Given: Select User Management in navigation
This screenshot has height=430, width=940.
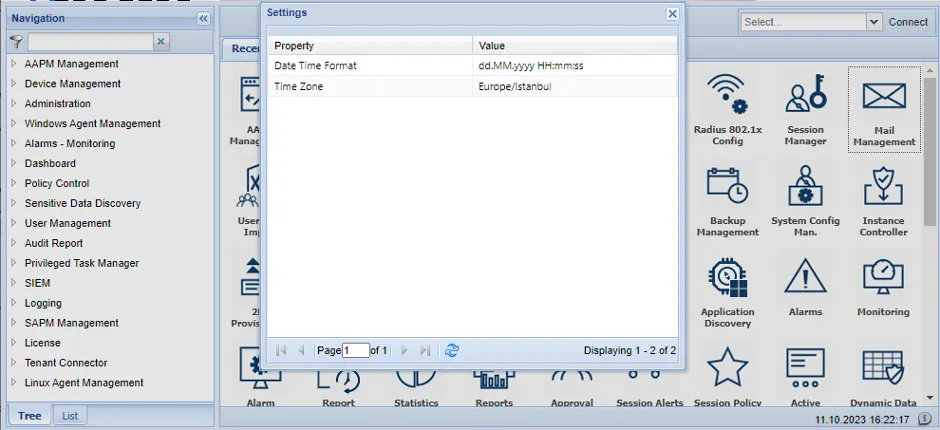Looking at the screenshot, I should pyautogui.click(x=68, y=223).
